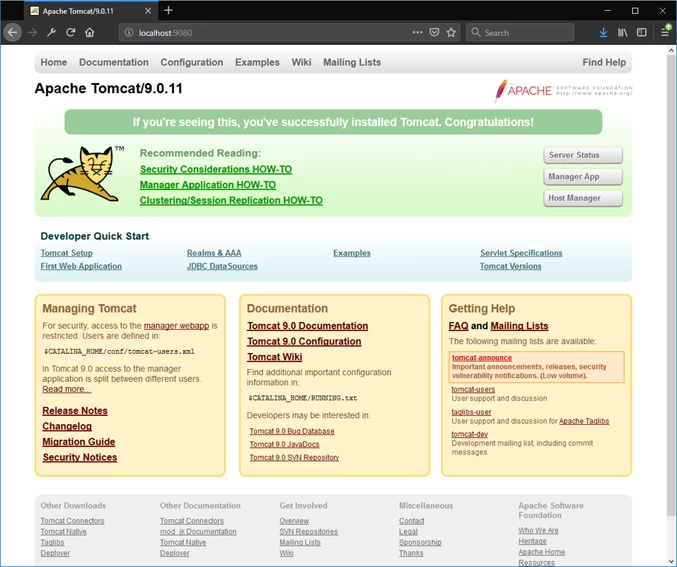
Task: Click the Apache Software Foundation logo
Action: coord(563,90)
